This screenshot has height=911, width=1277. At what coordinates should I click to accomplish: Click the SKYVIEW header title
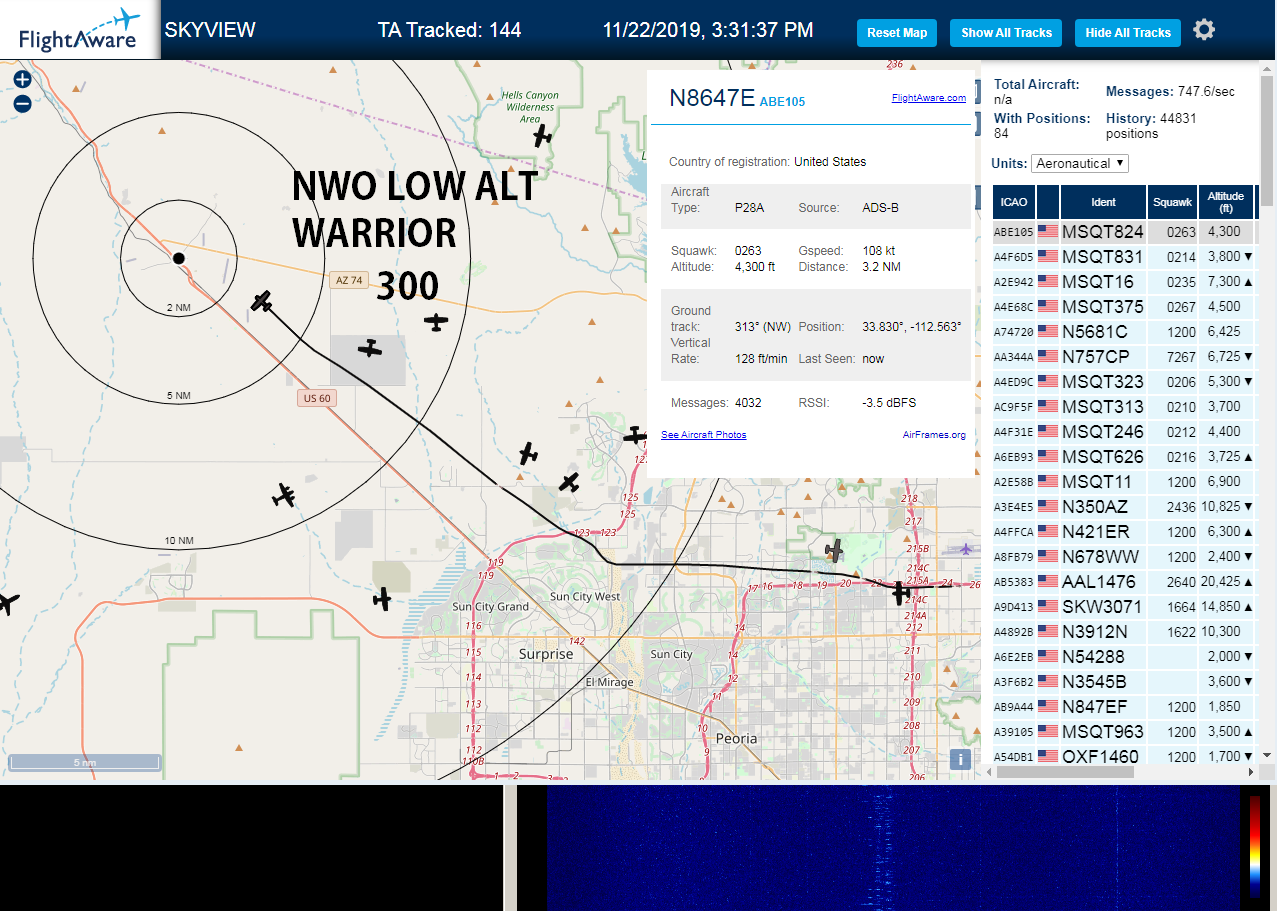pyautogui.click(x=210, y=30)
